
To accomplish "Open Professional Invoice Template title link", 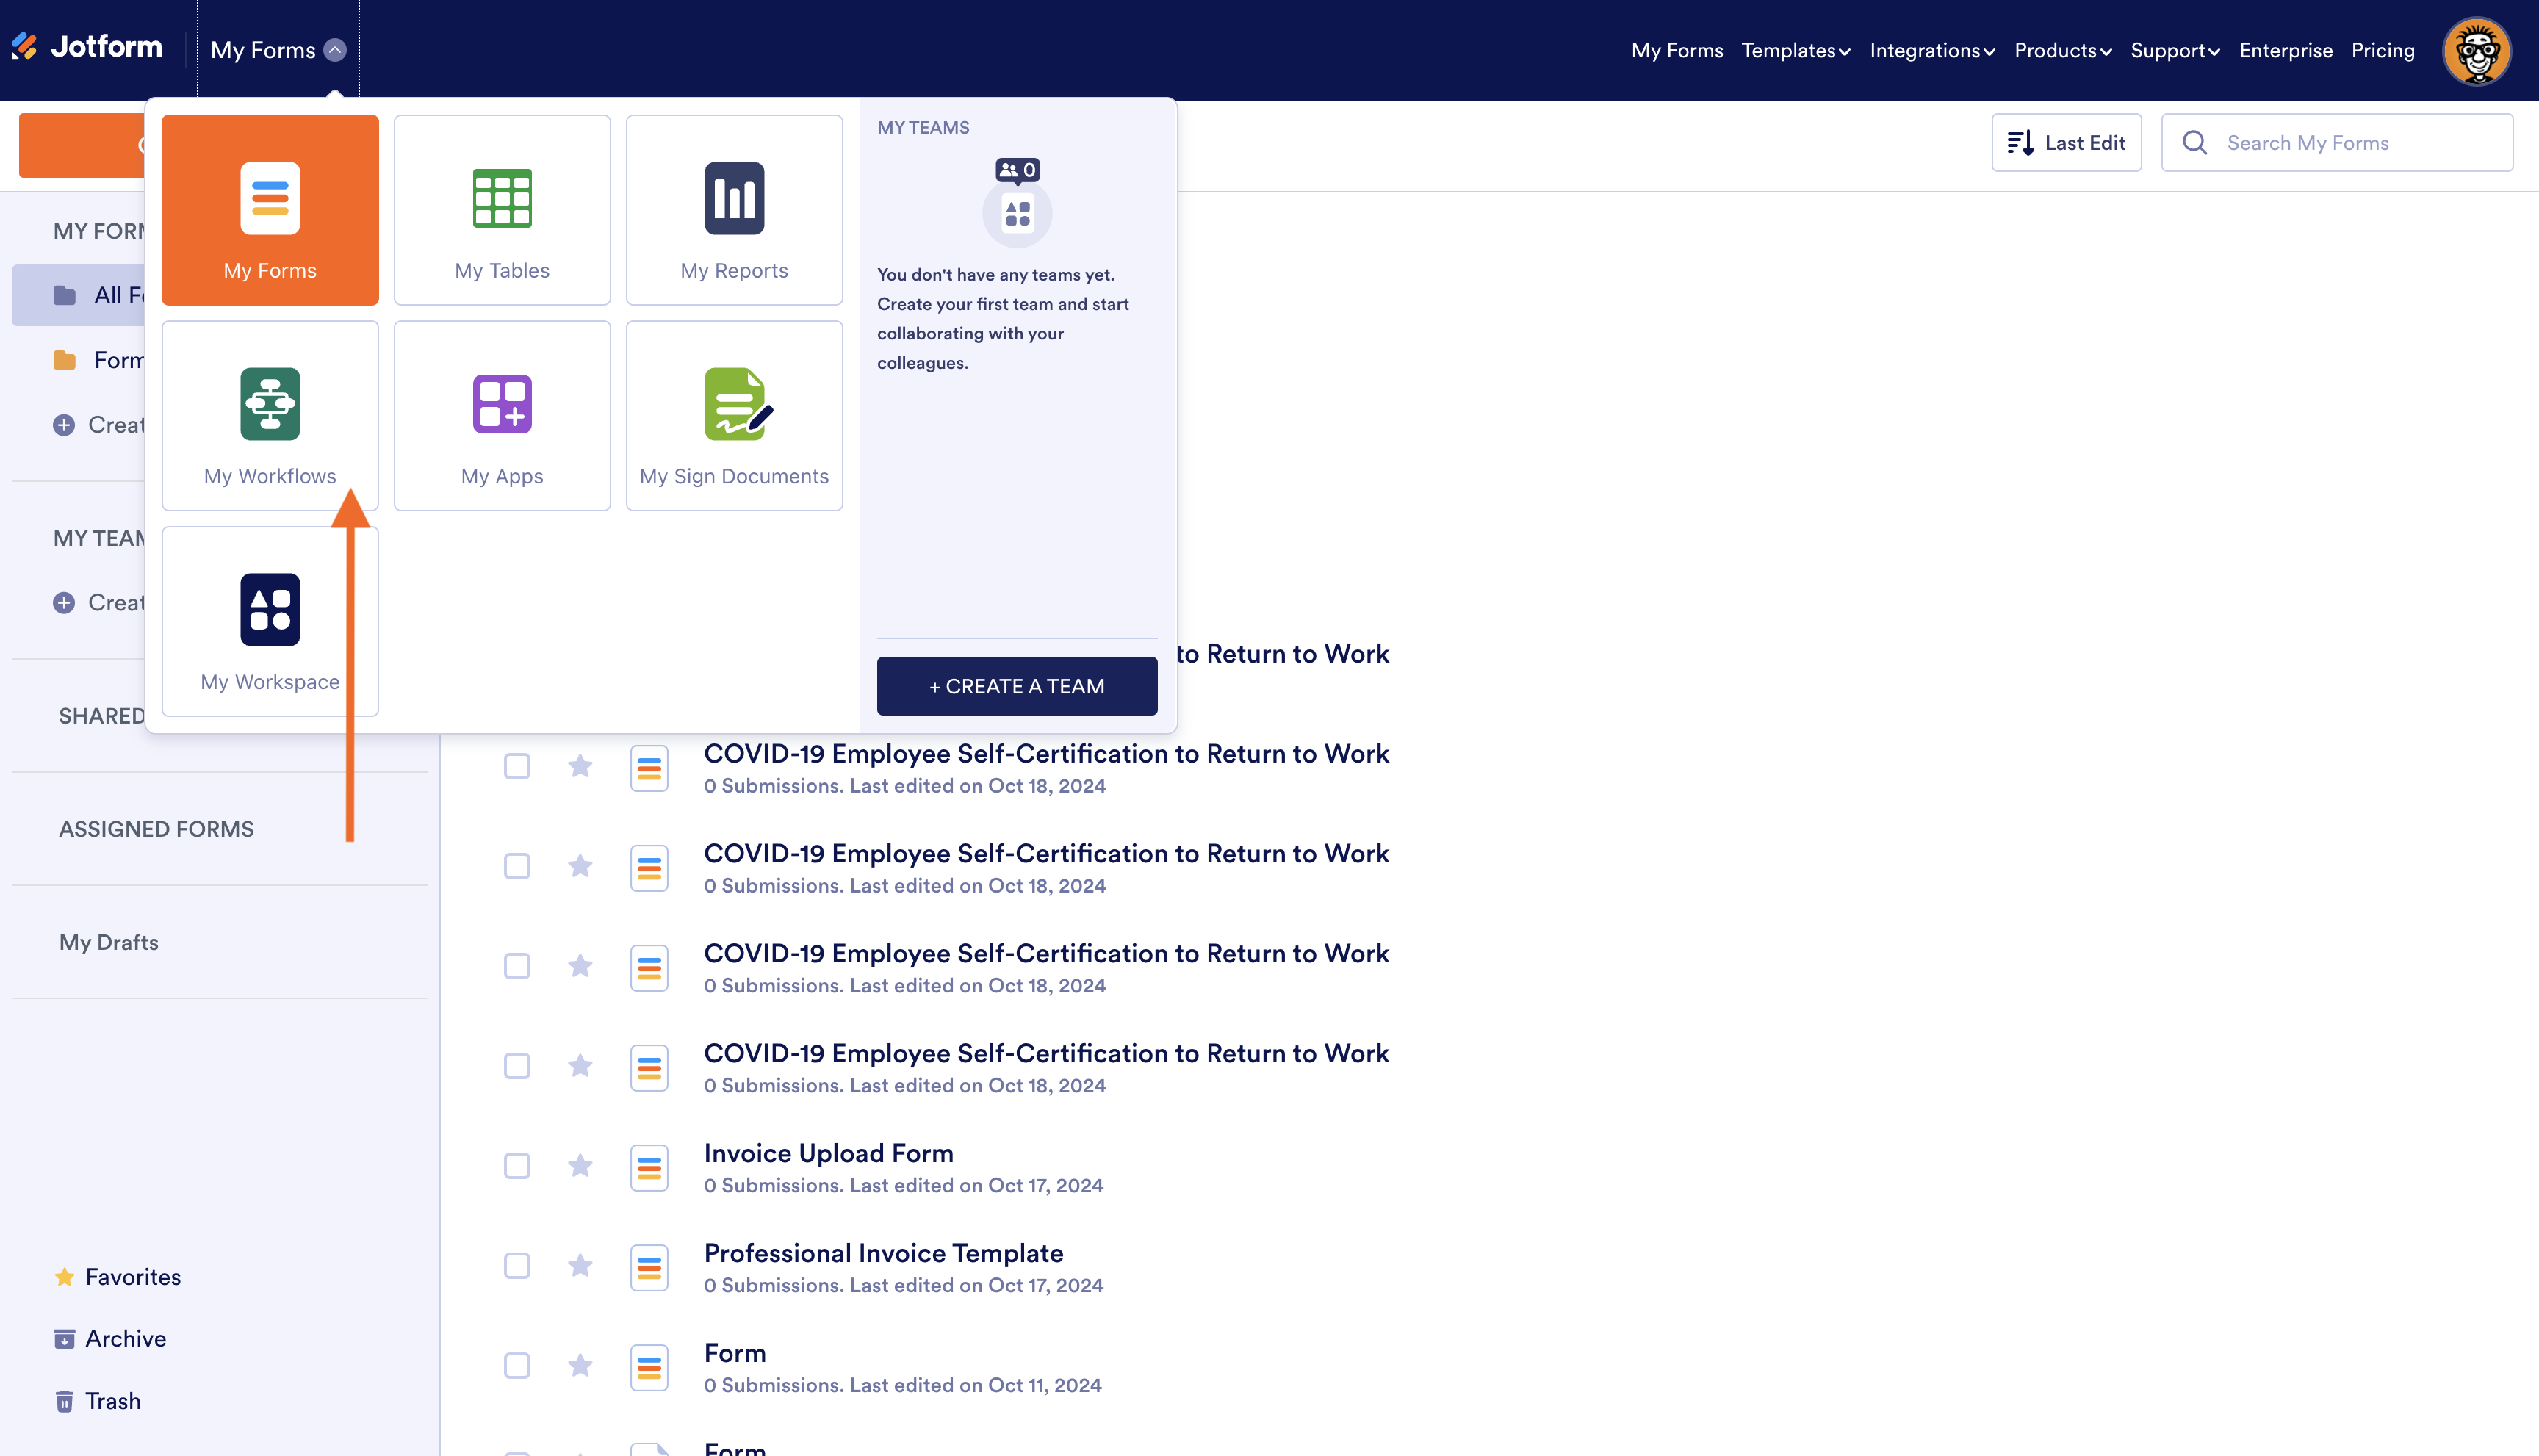I will [x=883, y=1253].
